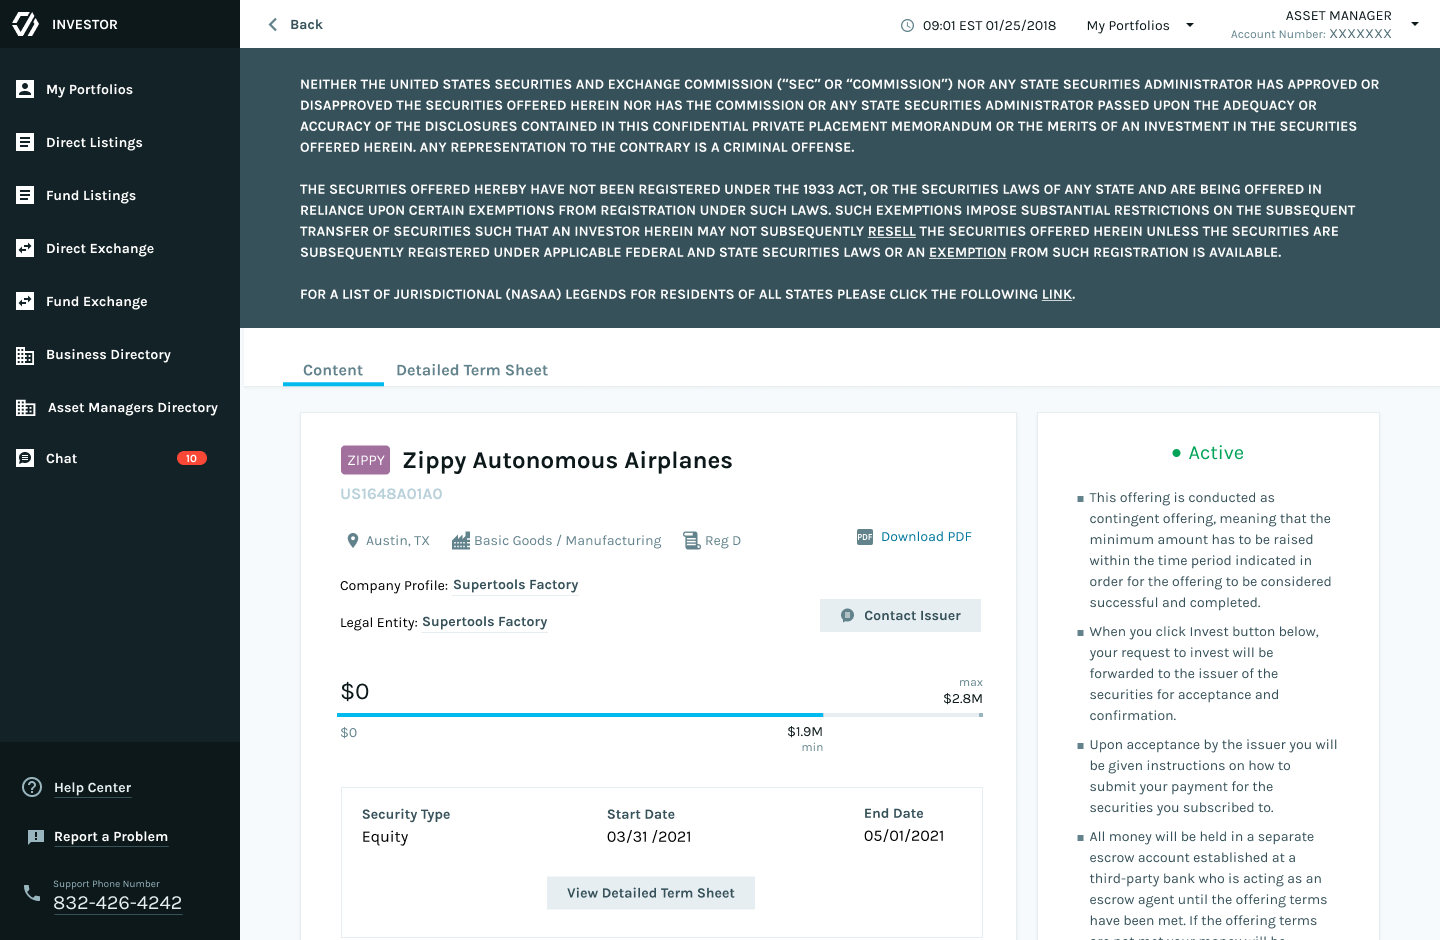Switch to the Detailed Term Sheet tab
The width and height of the screenshot is (1440, 940).
[x=472, y=370]
